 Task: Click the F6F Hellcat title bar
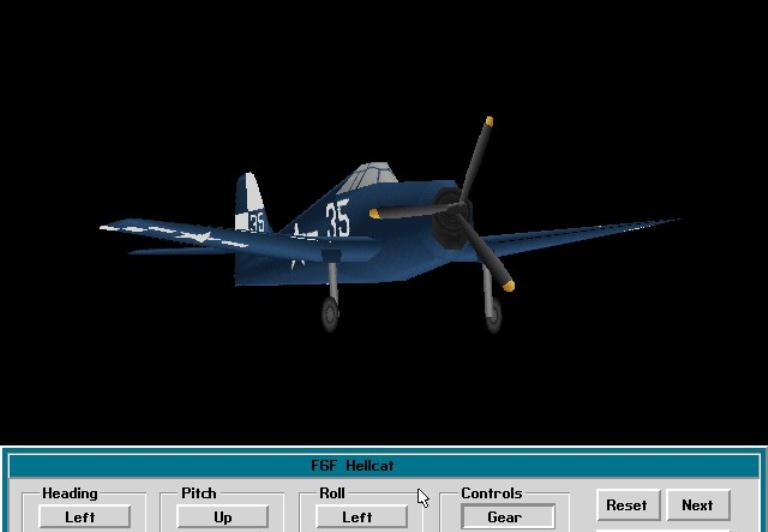[383, 466]
